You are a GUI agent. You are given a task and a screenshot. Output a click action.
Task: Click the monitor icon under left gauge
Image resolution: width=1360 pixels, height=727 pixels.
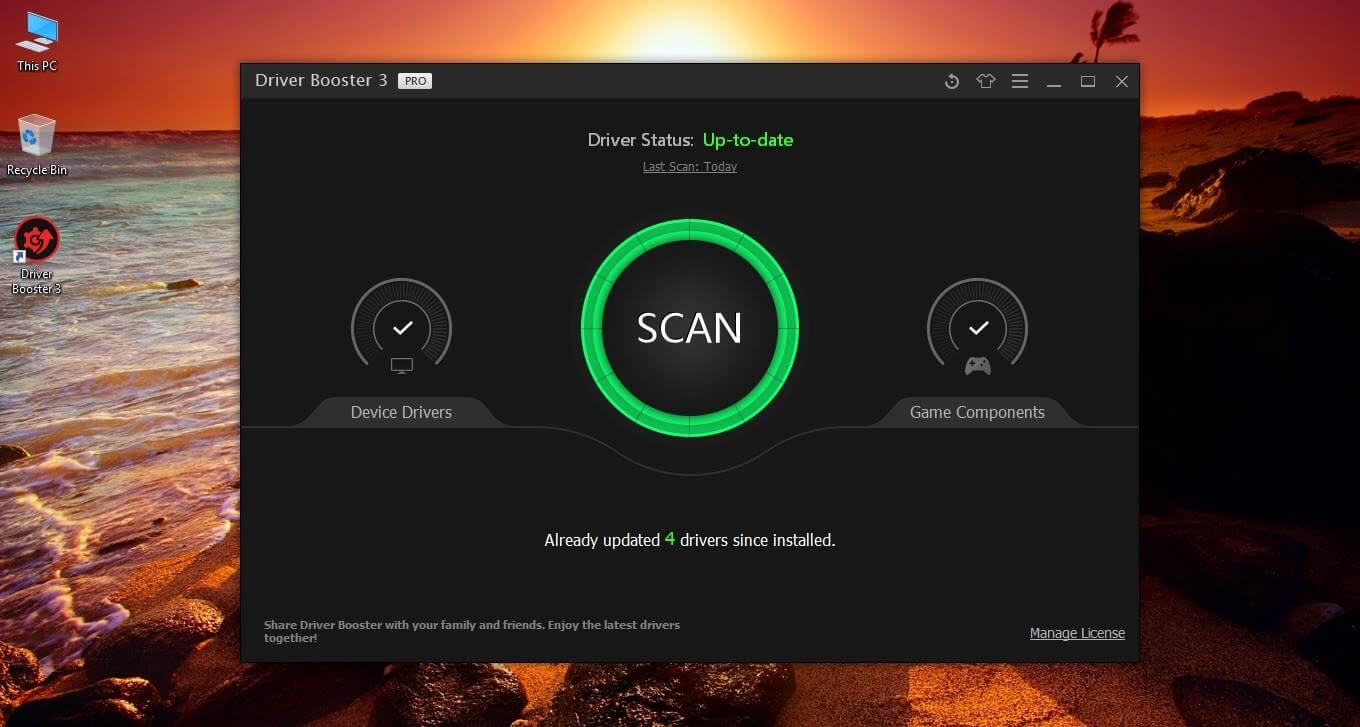pyautogui.click(x=402, y=366)
